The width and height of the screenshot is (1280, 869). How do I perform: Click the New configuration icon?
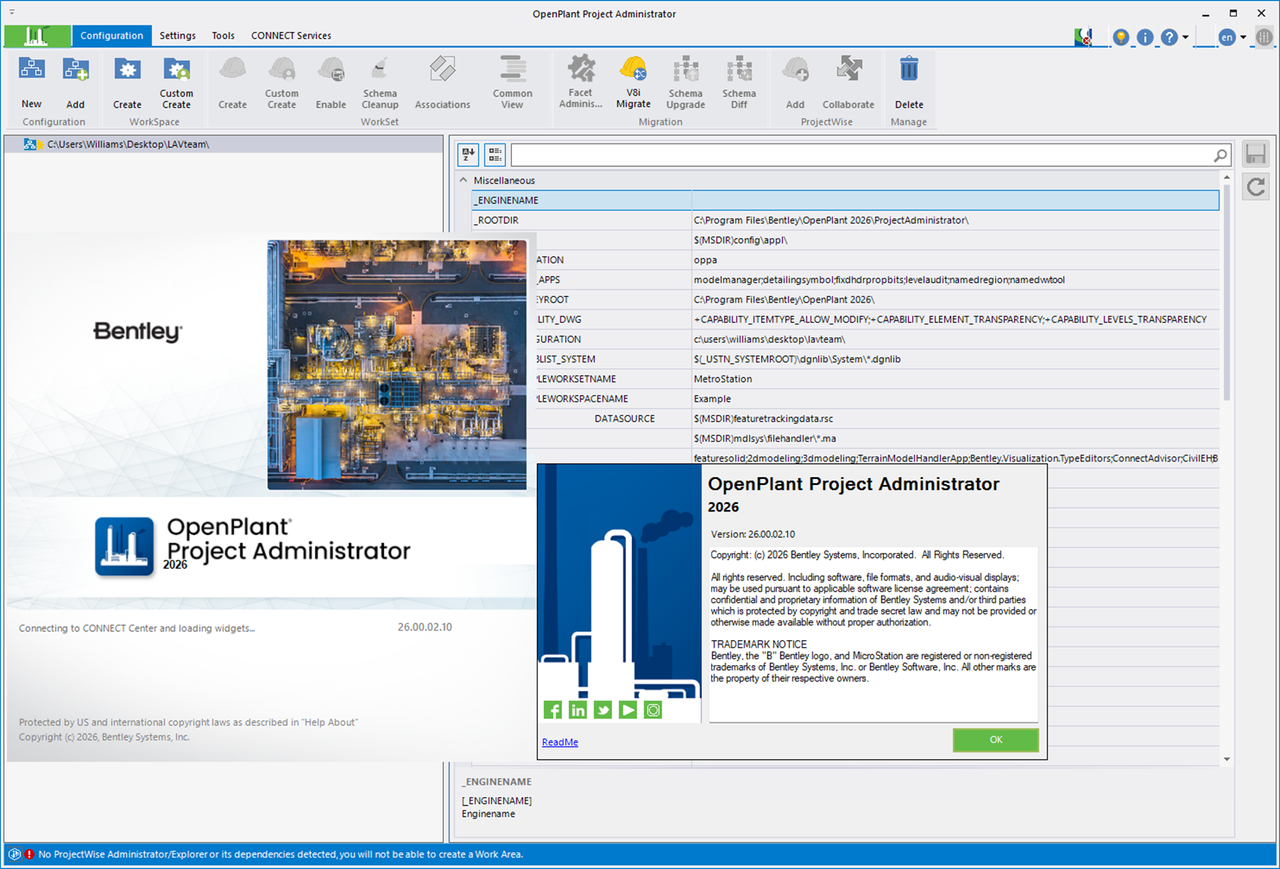coord(32,70)
